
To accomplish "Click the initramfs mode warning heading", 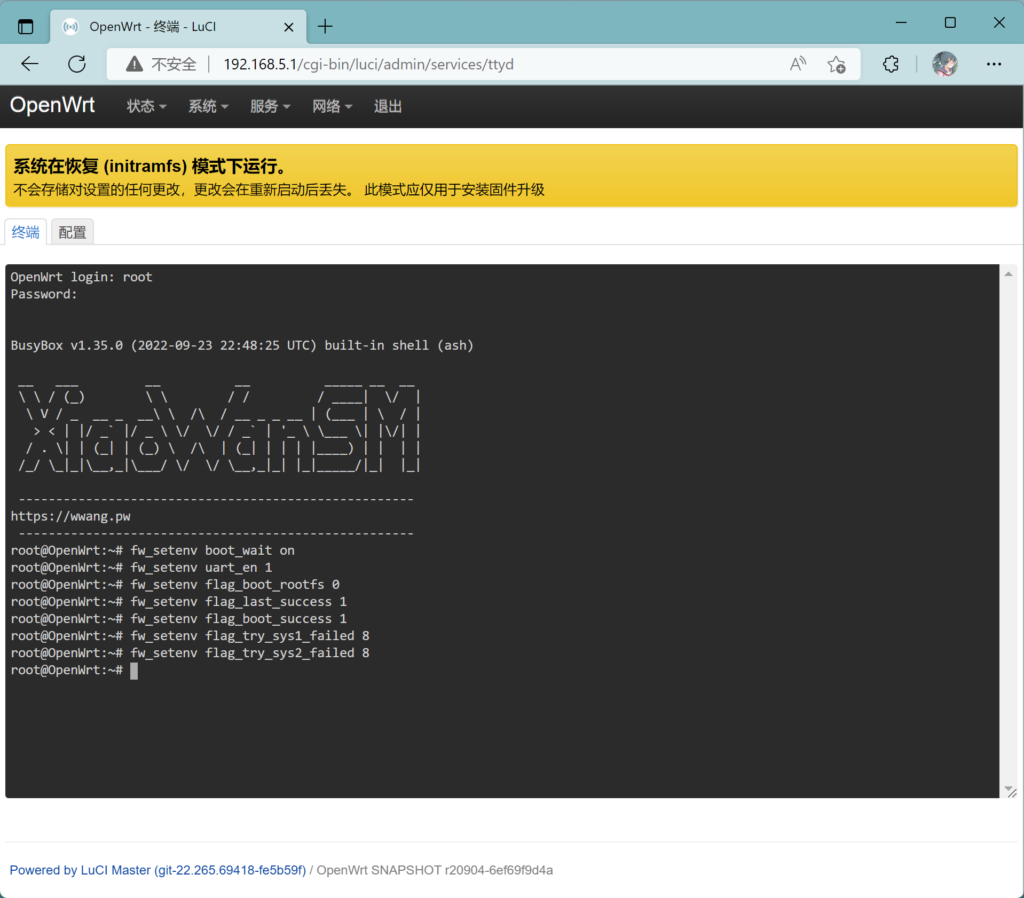I will pyautogui.click(x=150, y=166).
